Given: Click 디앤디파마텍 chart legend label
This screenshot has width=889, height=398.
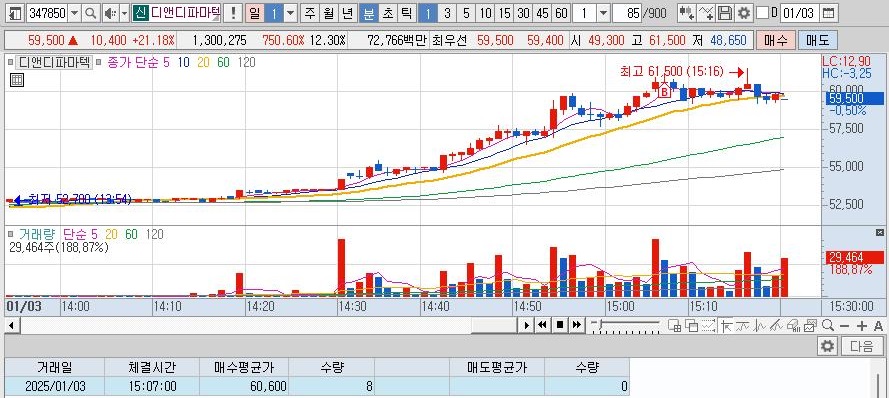Looking at the screenshot, I should [55, 62].
